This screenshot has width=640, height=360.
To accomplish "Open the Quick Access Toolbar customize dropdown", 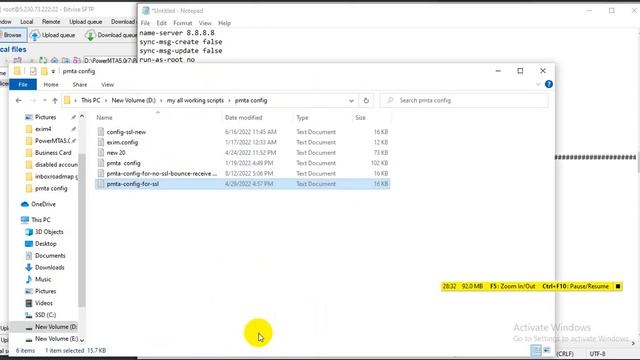I will (53, 71).
